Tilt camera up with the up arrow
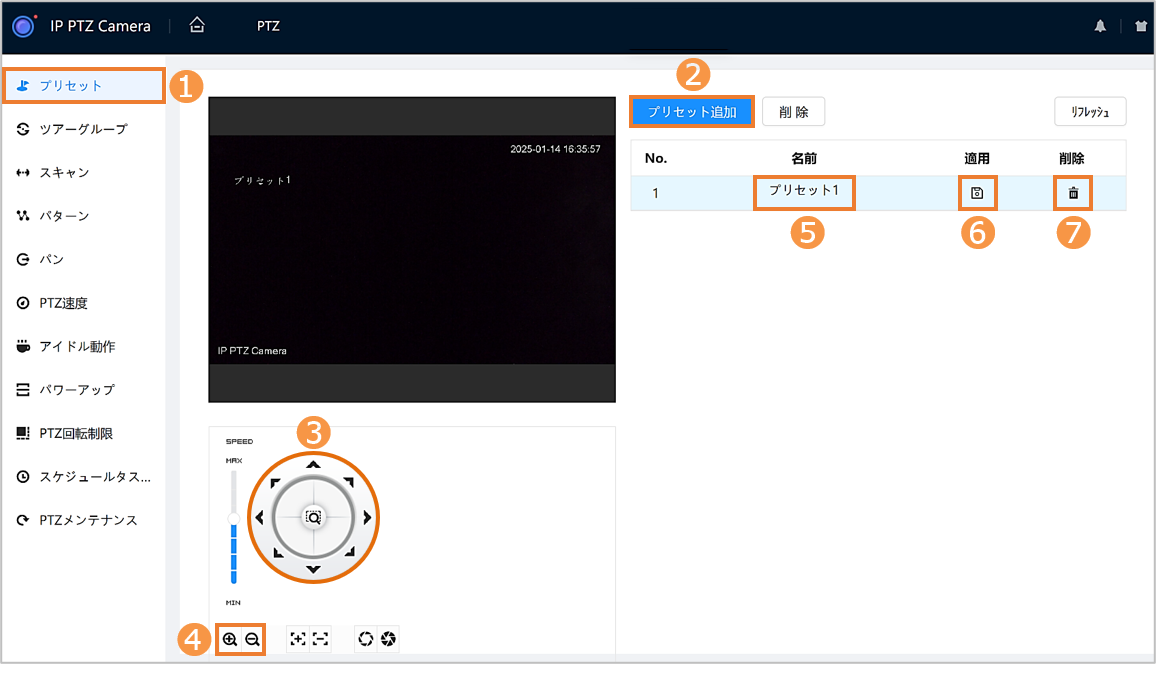 click(313, 465)
